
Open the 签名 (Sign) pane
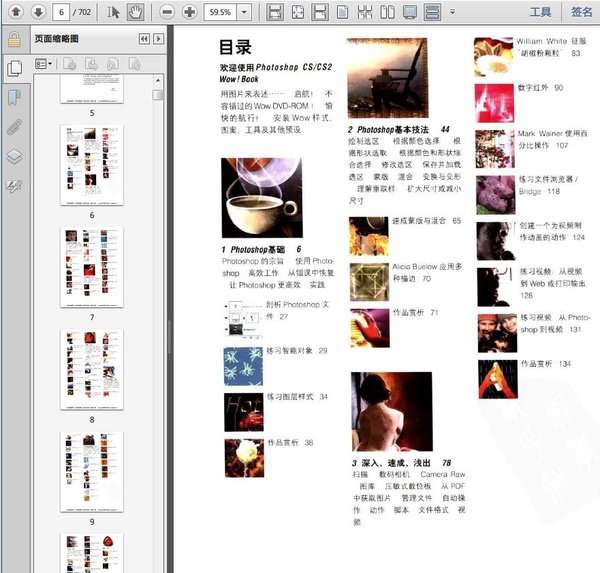582,12
